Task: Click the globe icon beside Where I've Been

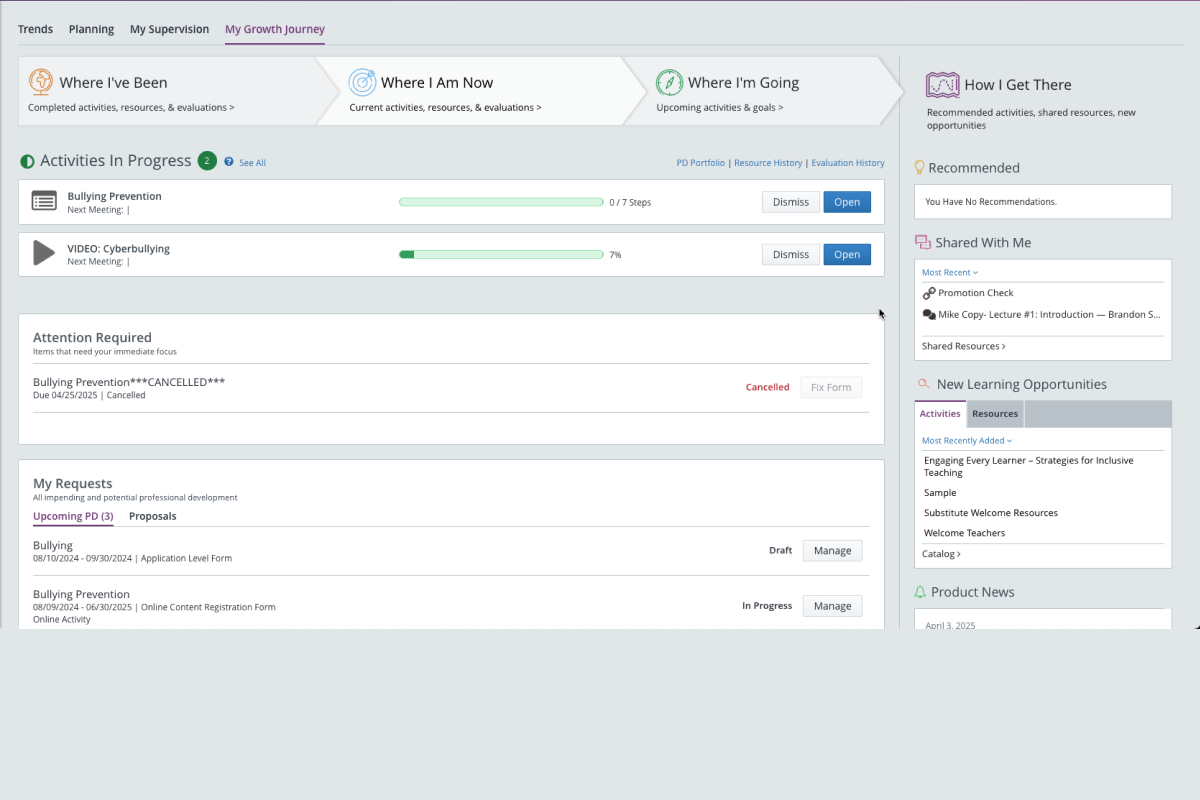Action: pos(41,82)
